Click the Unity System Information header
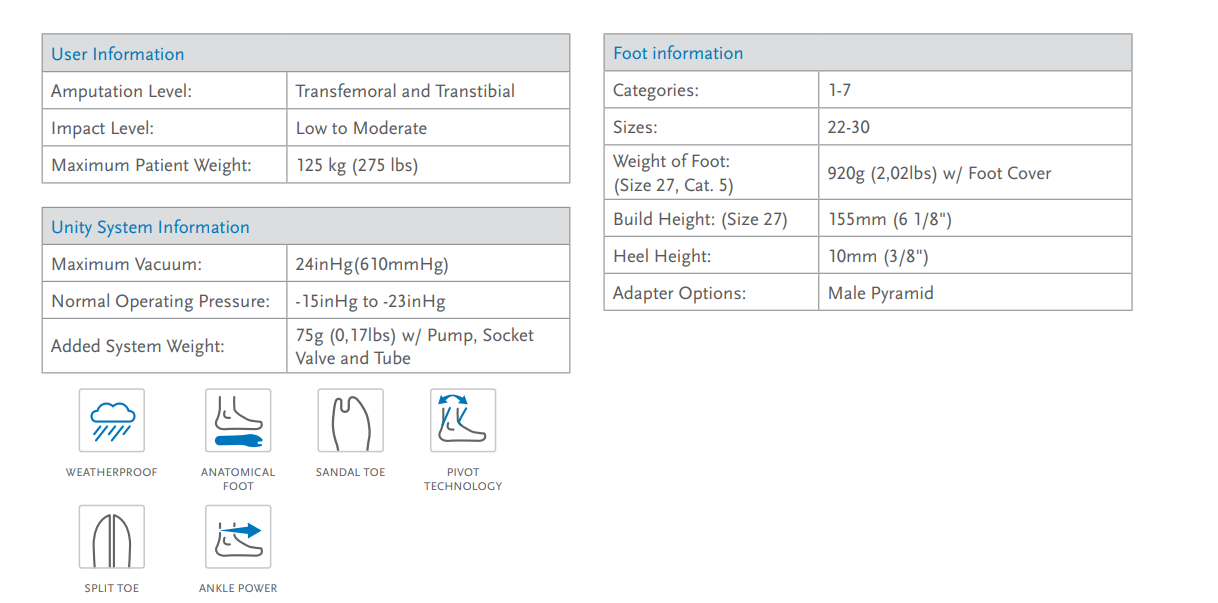 coord(306,227)
